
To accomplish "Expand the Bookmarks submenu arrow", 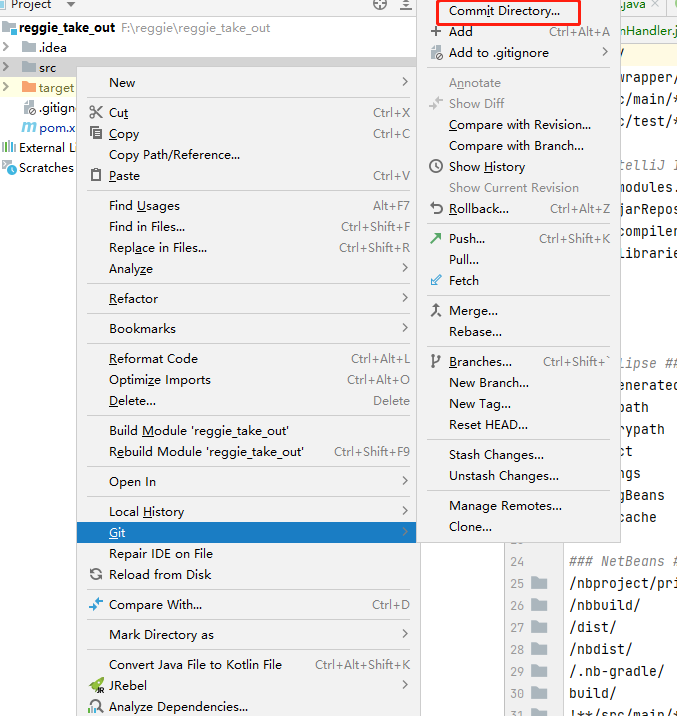I will (405, 328).
